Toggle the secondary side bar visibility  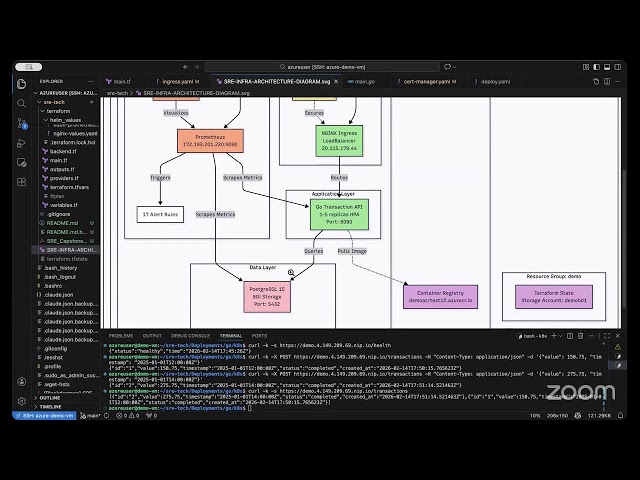[618, 67]
